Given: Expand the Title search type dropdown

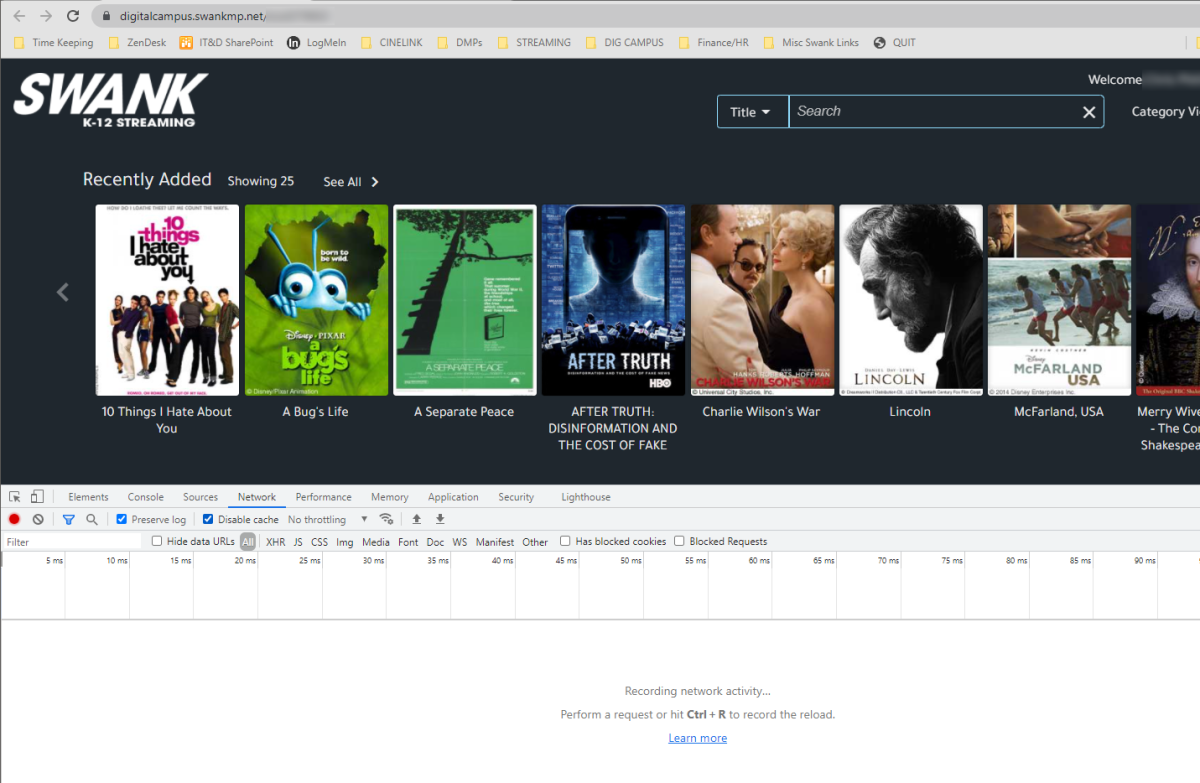Looking at the screenshot, I should tap(752, 112).
